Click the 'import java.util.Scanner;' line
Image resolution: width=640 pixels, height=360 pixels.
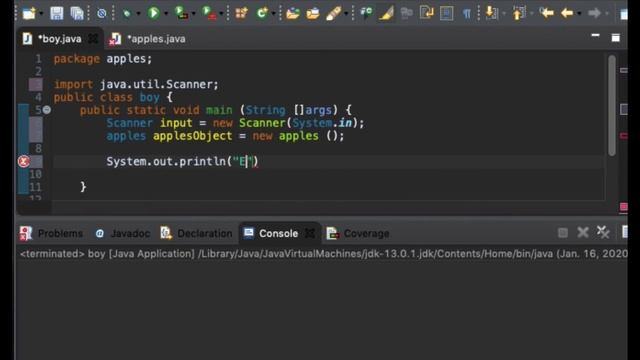click(136, 84)
